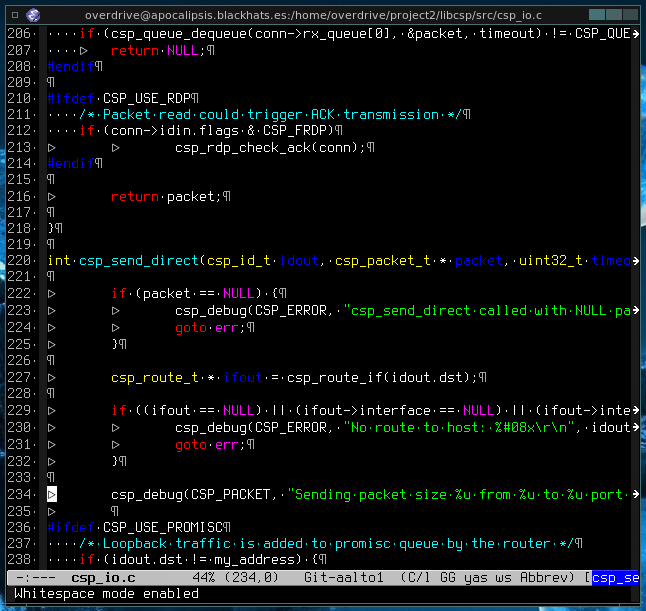Click the -:--- buffer status indicators
Screen dimensions: 646x611
pyautogui.click(x=36, y=578)
